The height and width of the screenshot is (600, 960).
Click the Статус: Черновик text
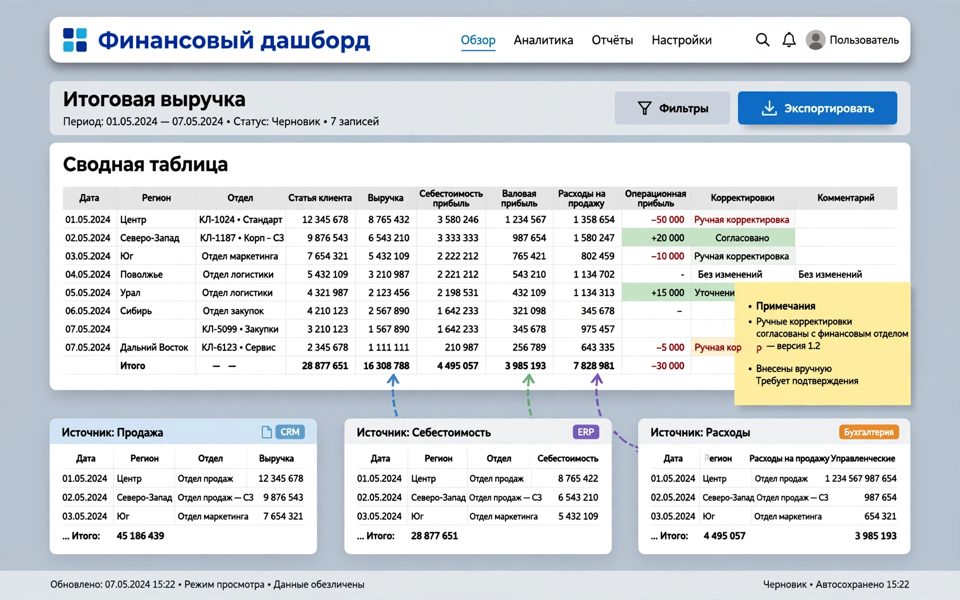pos(277,121)
